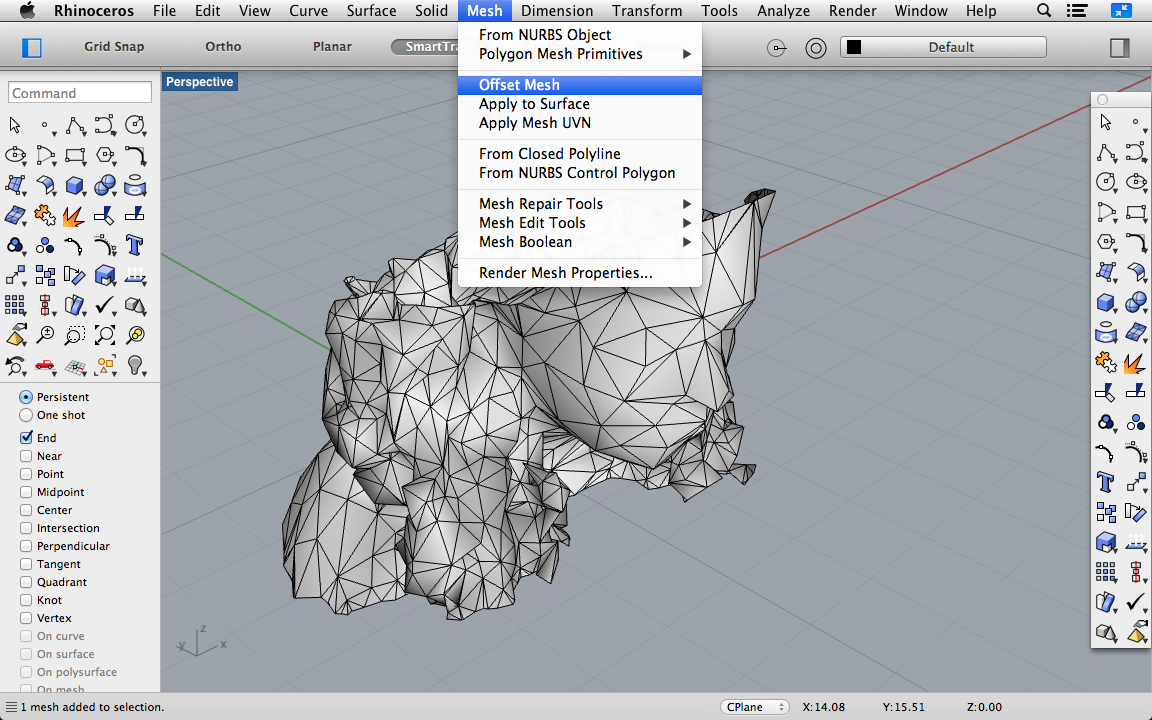1152x720 pixels.
Task: Select the Box solid tool in the left toolbar
Action: (x=75, y=185)
